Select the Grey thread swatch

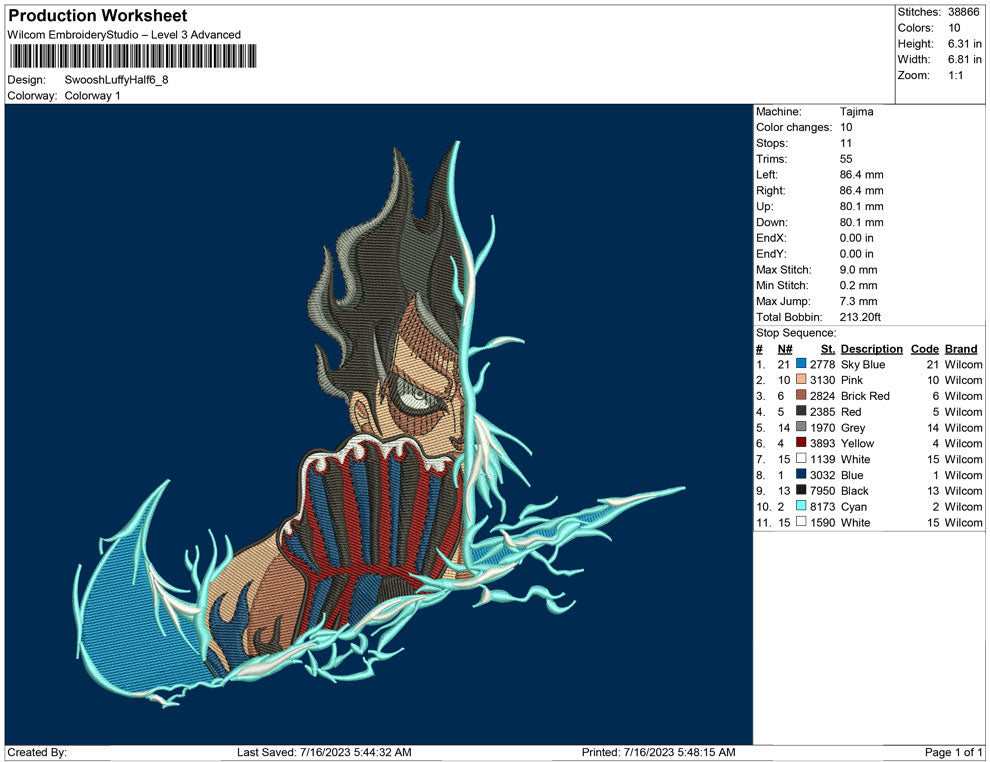point(801,428)
